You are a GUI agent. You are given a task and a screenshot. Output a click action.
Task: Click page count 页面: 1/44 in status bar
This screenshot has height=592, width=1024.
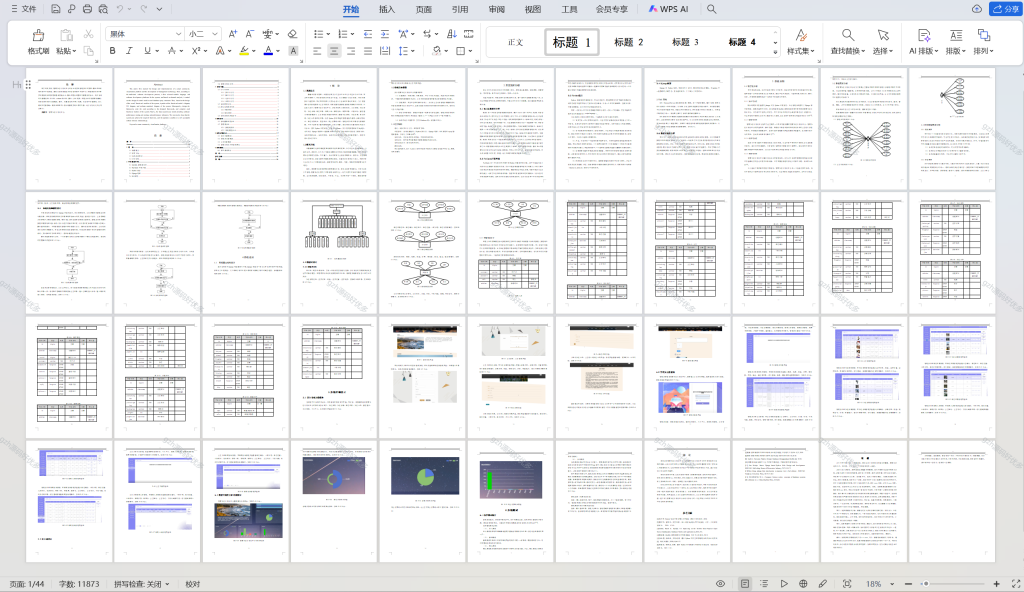[27, 584]
